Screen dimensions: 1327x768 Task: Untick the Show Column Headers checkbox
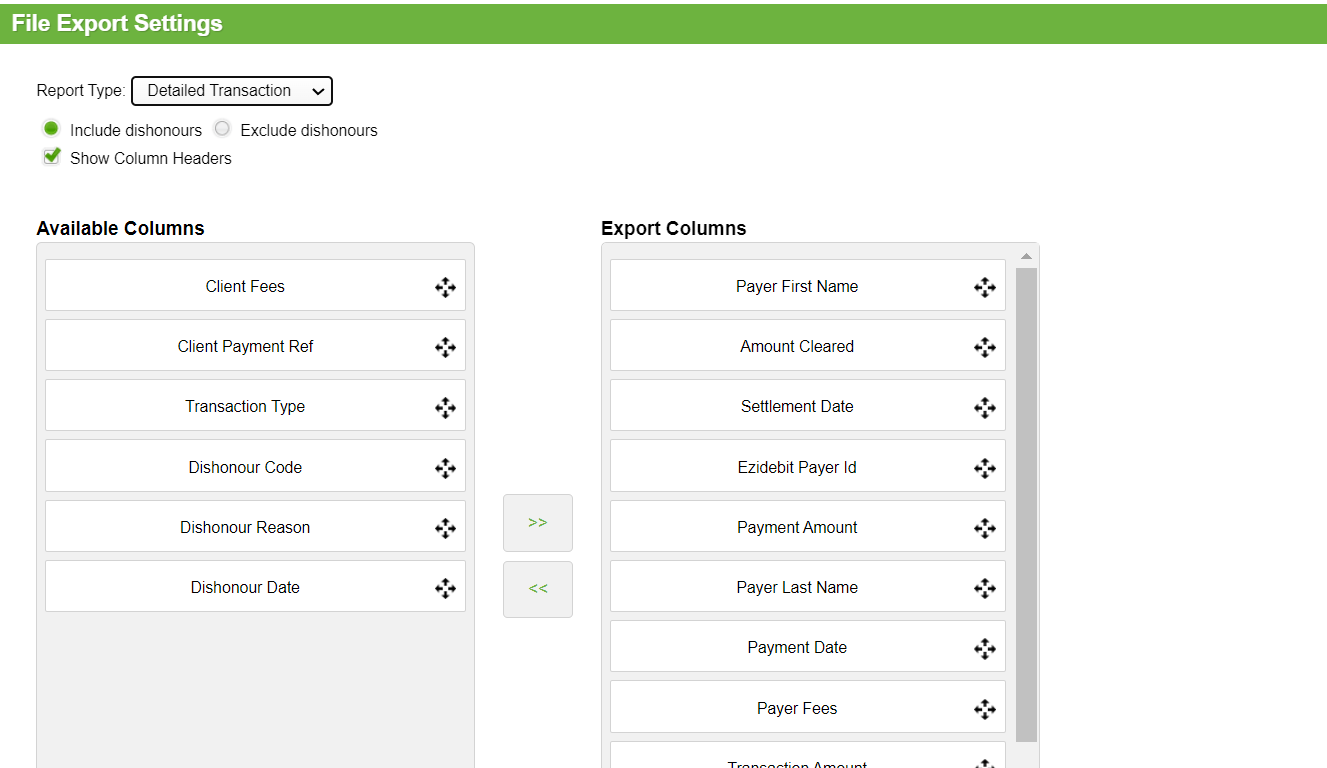coord(52,157)
